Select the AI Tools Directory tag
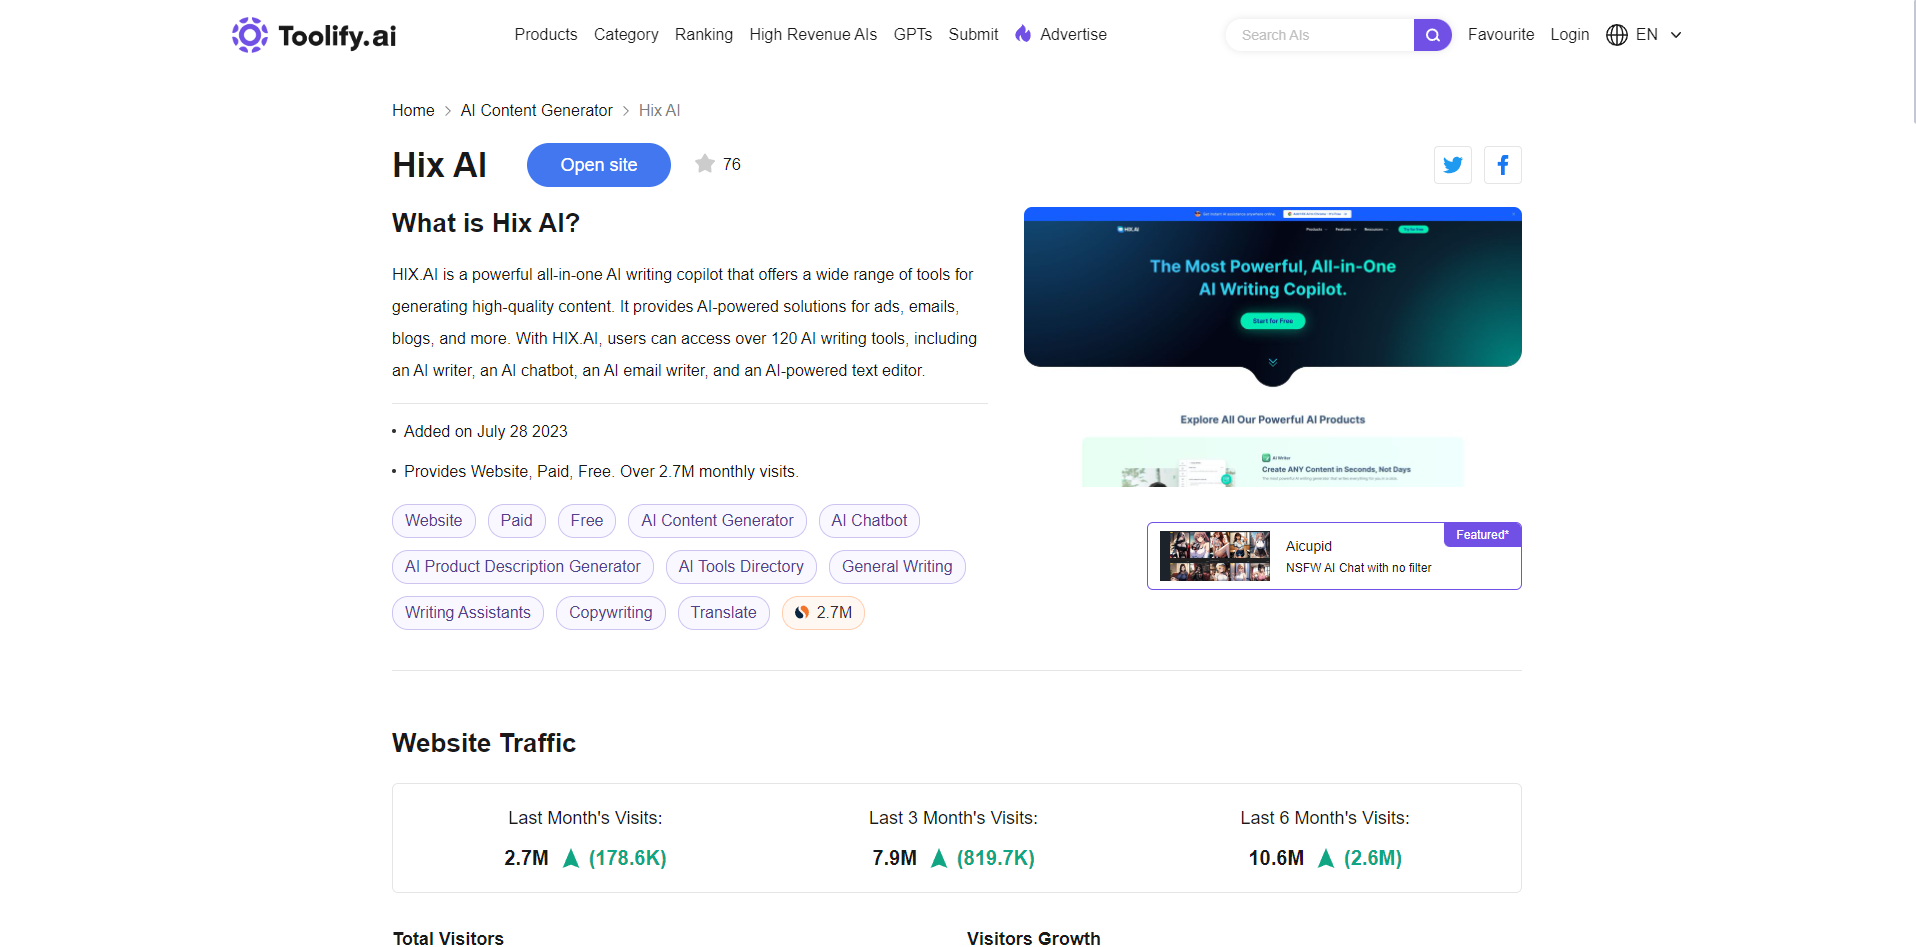This screenshot has height=947, width=1916. click(742, 567)
